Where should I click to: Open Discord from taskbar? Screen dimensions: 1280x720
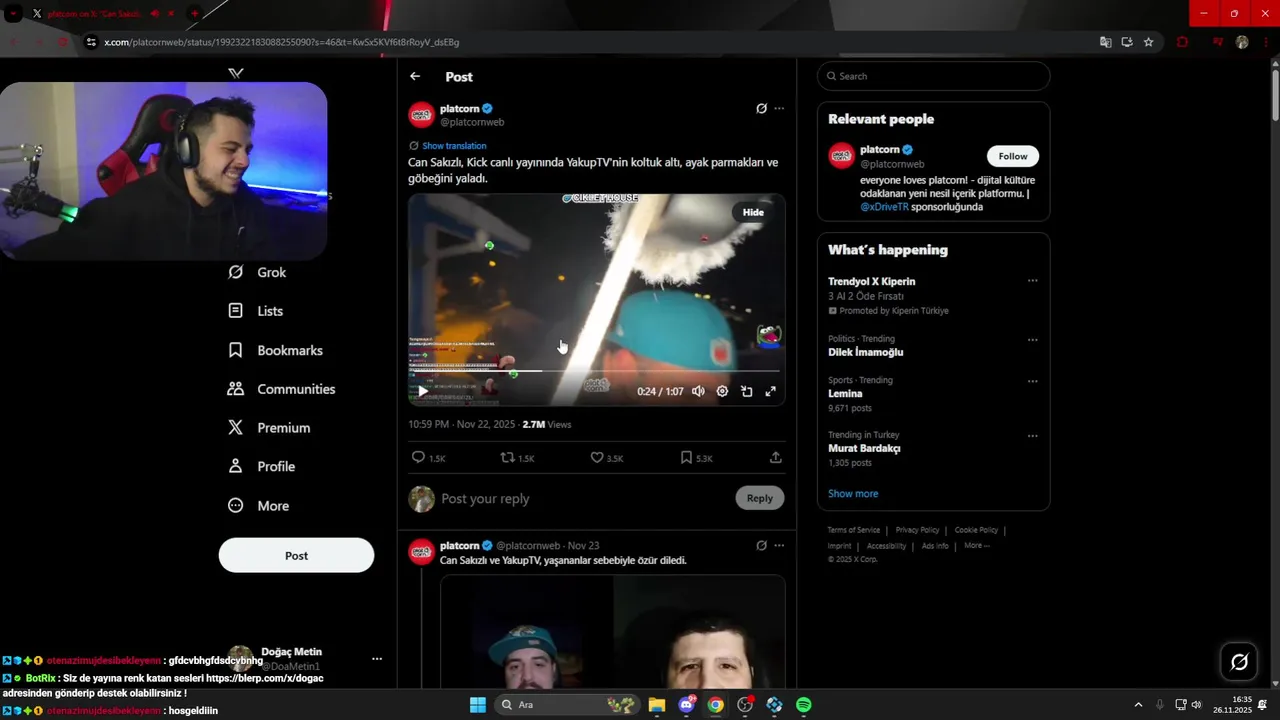click(686, 705)
